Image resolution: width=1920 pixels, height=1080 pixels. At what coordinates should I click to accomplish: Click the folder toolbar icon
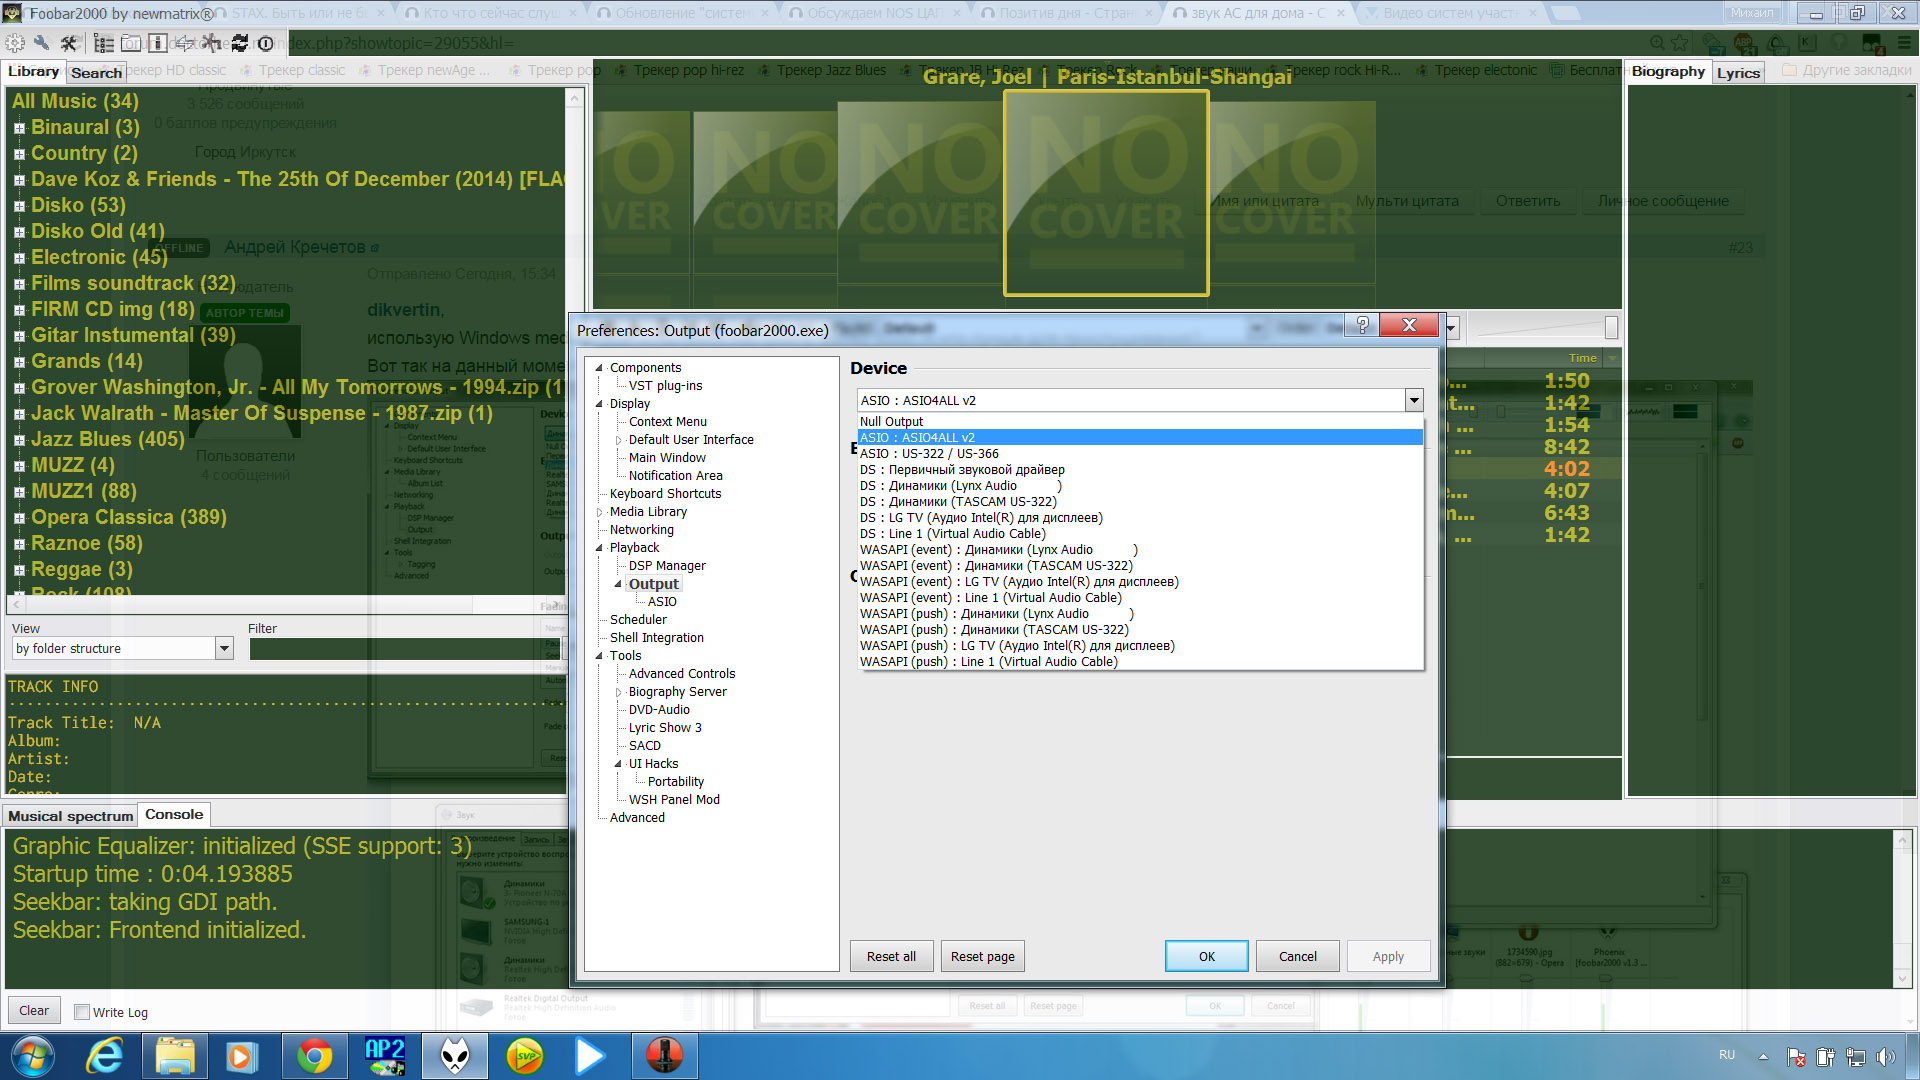(131, 43)
